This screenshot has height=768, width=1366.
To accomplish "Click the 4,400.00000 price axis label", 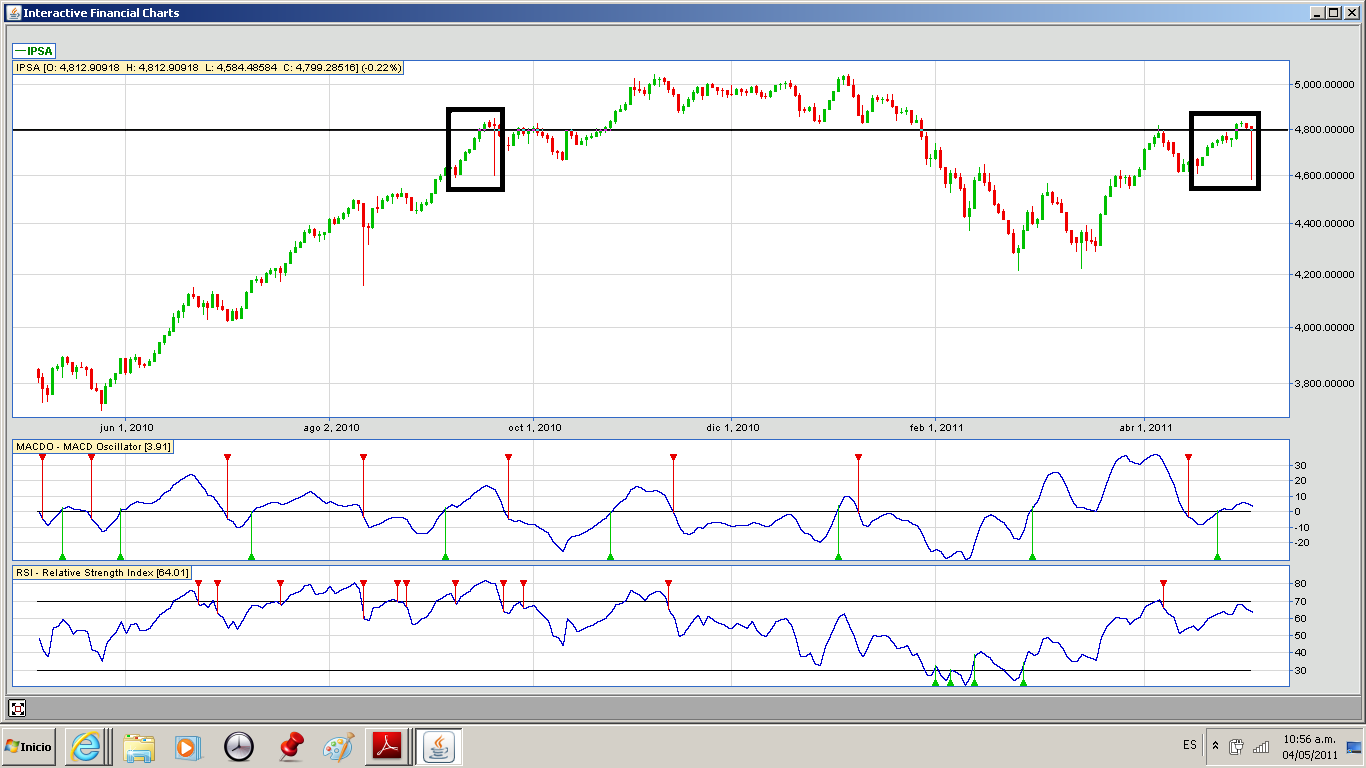I will tap(1325, 225).
